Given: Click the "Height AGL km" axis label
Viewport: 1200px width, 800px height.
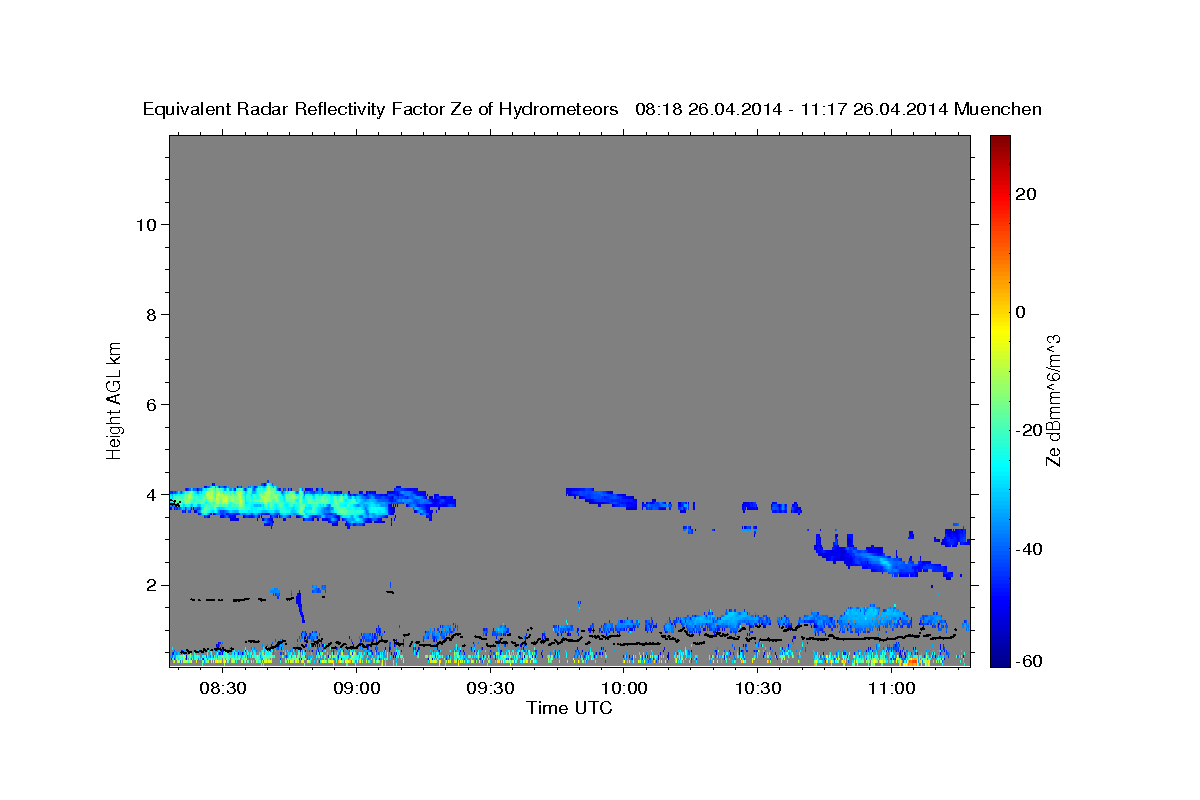Looking at the screenshot, I should 114,399.
